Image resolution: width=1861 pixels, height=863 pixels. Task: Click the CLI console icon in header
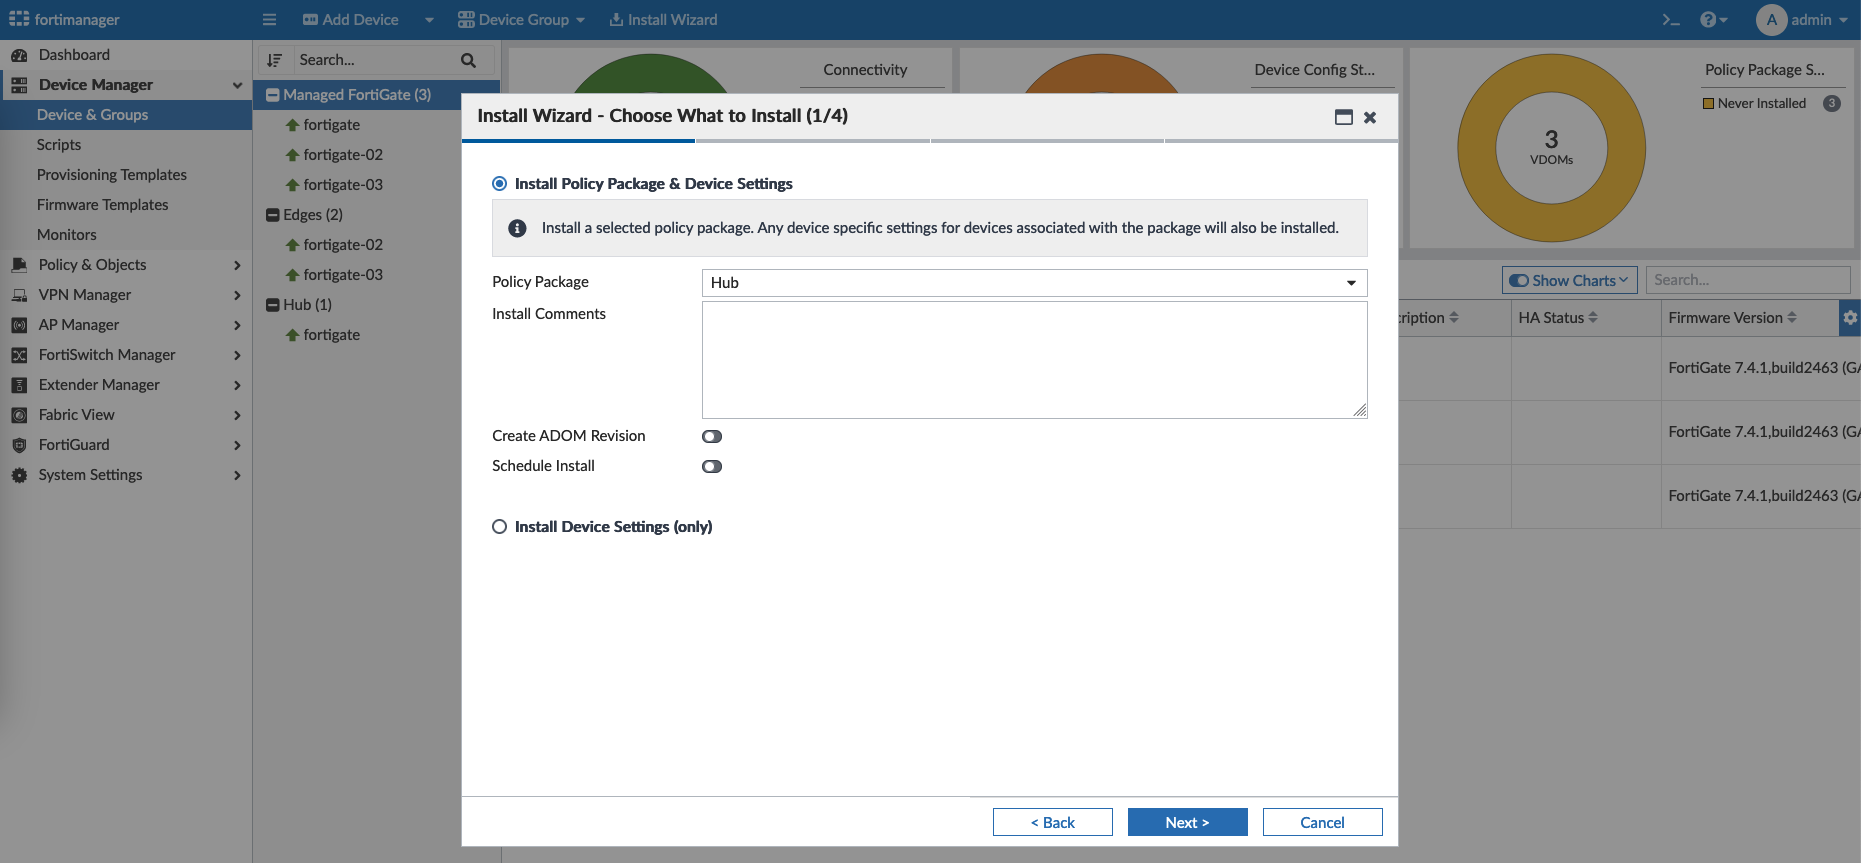pos(1670,20)
